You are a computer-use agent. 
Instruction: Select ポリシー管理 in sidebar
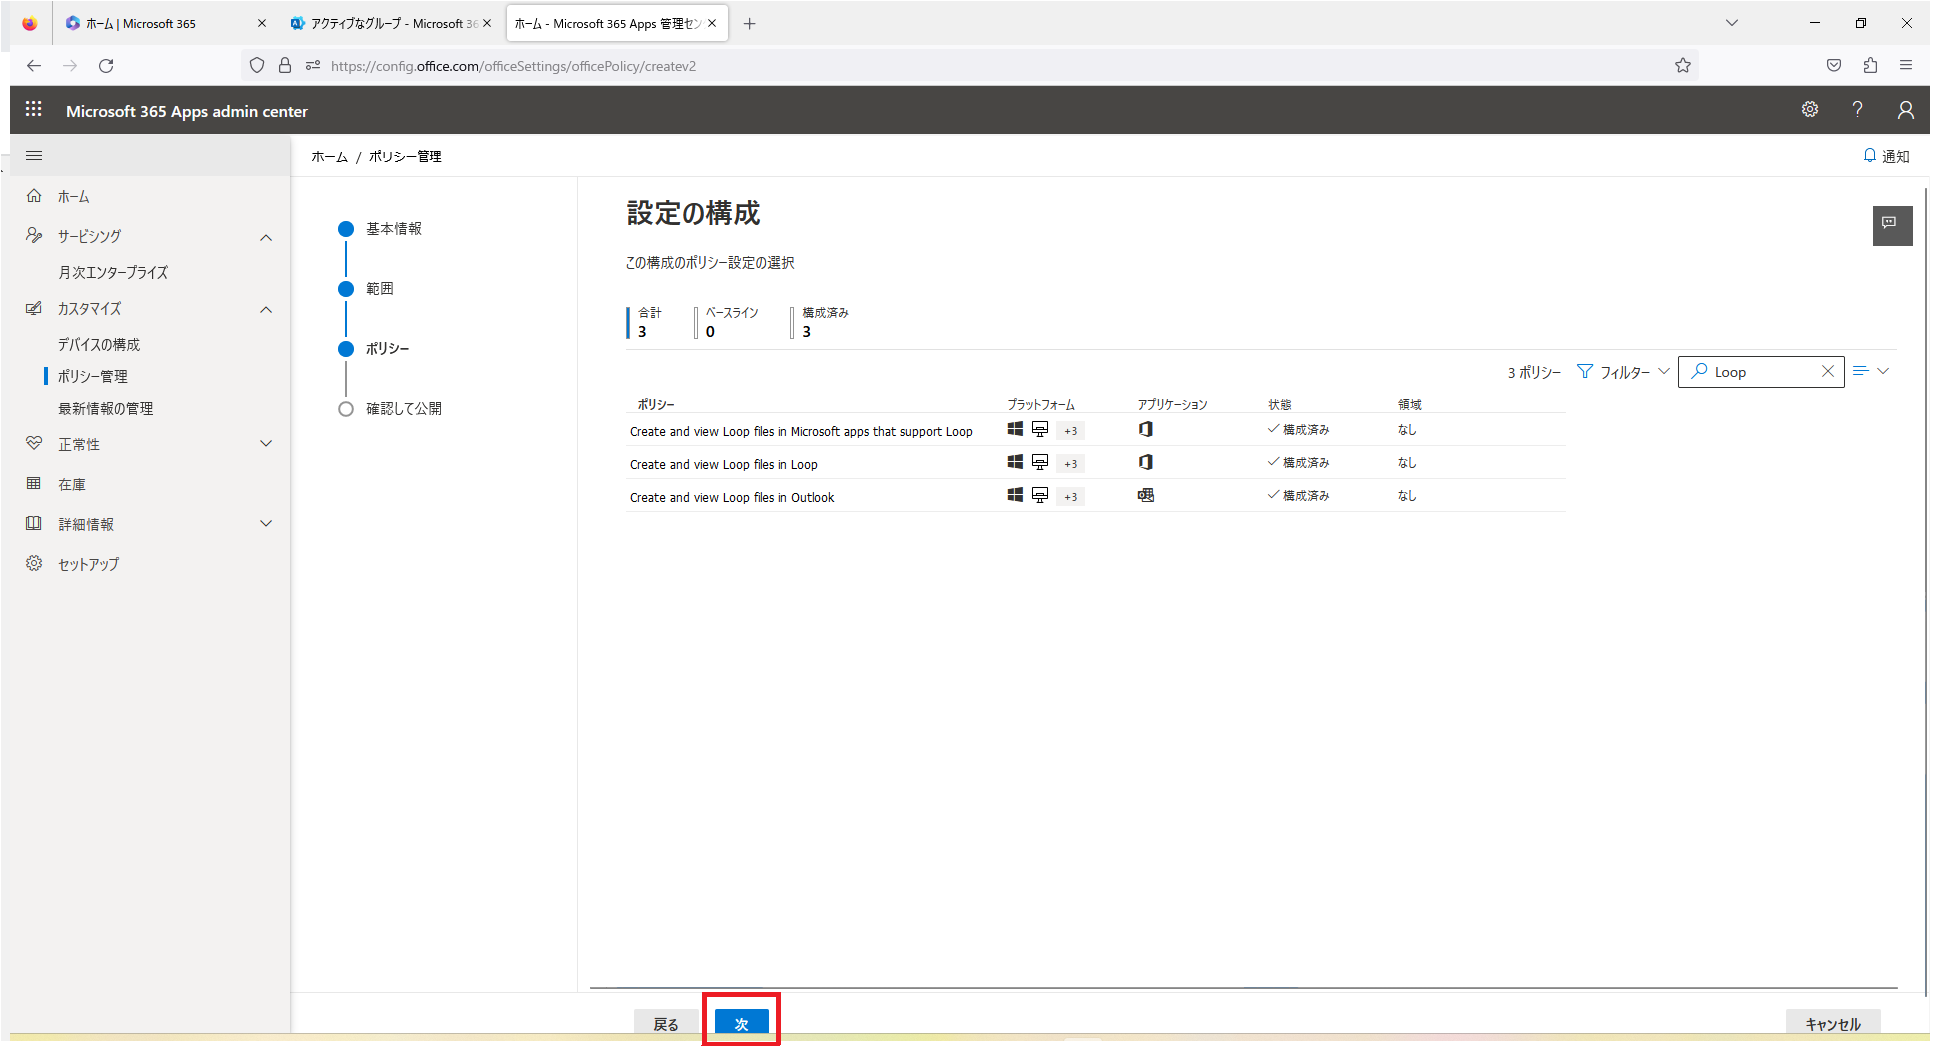point(93,377)
